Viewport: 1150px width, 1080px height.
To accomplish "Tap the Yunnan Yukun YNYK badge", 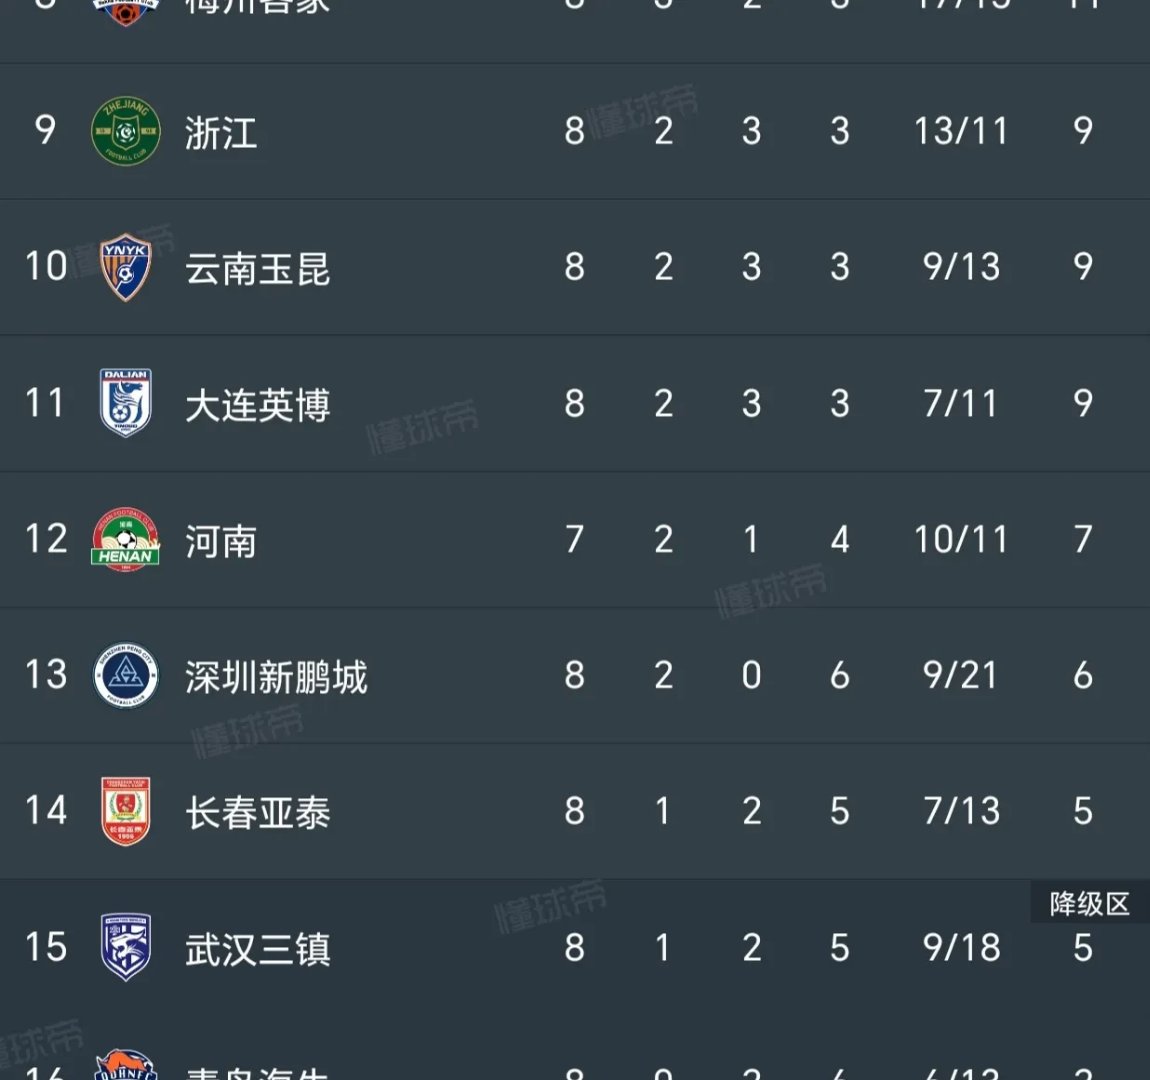I will tap(125, 267).
